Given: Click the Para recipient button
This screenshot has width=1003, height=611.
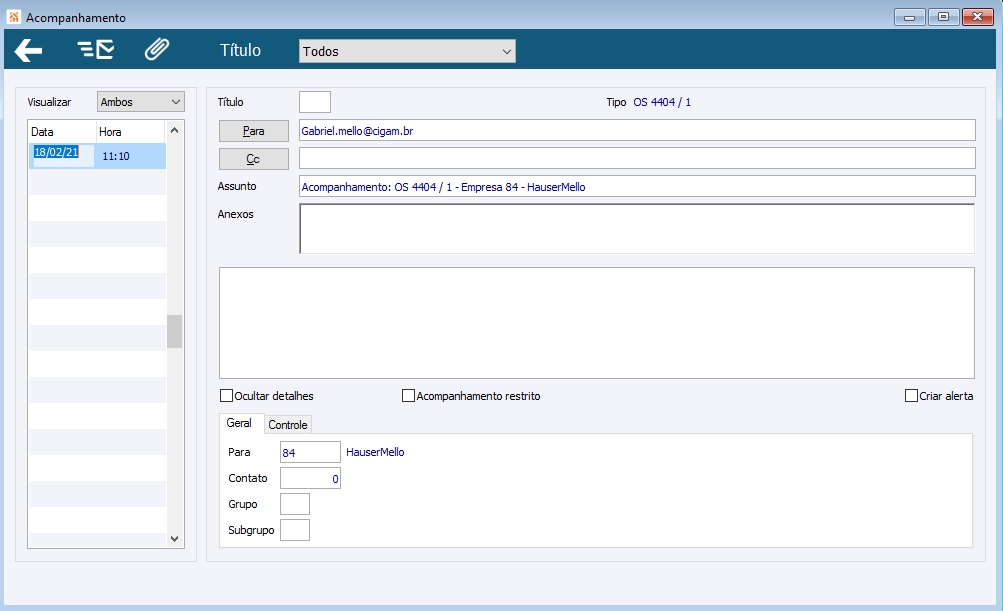Looking at the screenshot, I should [254, 131].
